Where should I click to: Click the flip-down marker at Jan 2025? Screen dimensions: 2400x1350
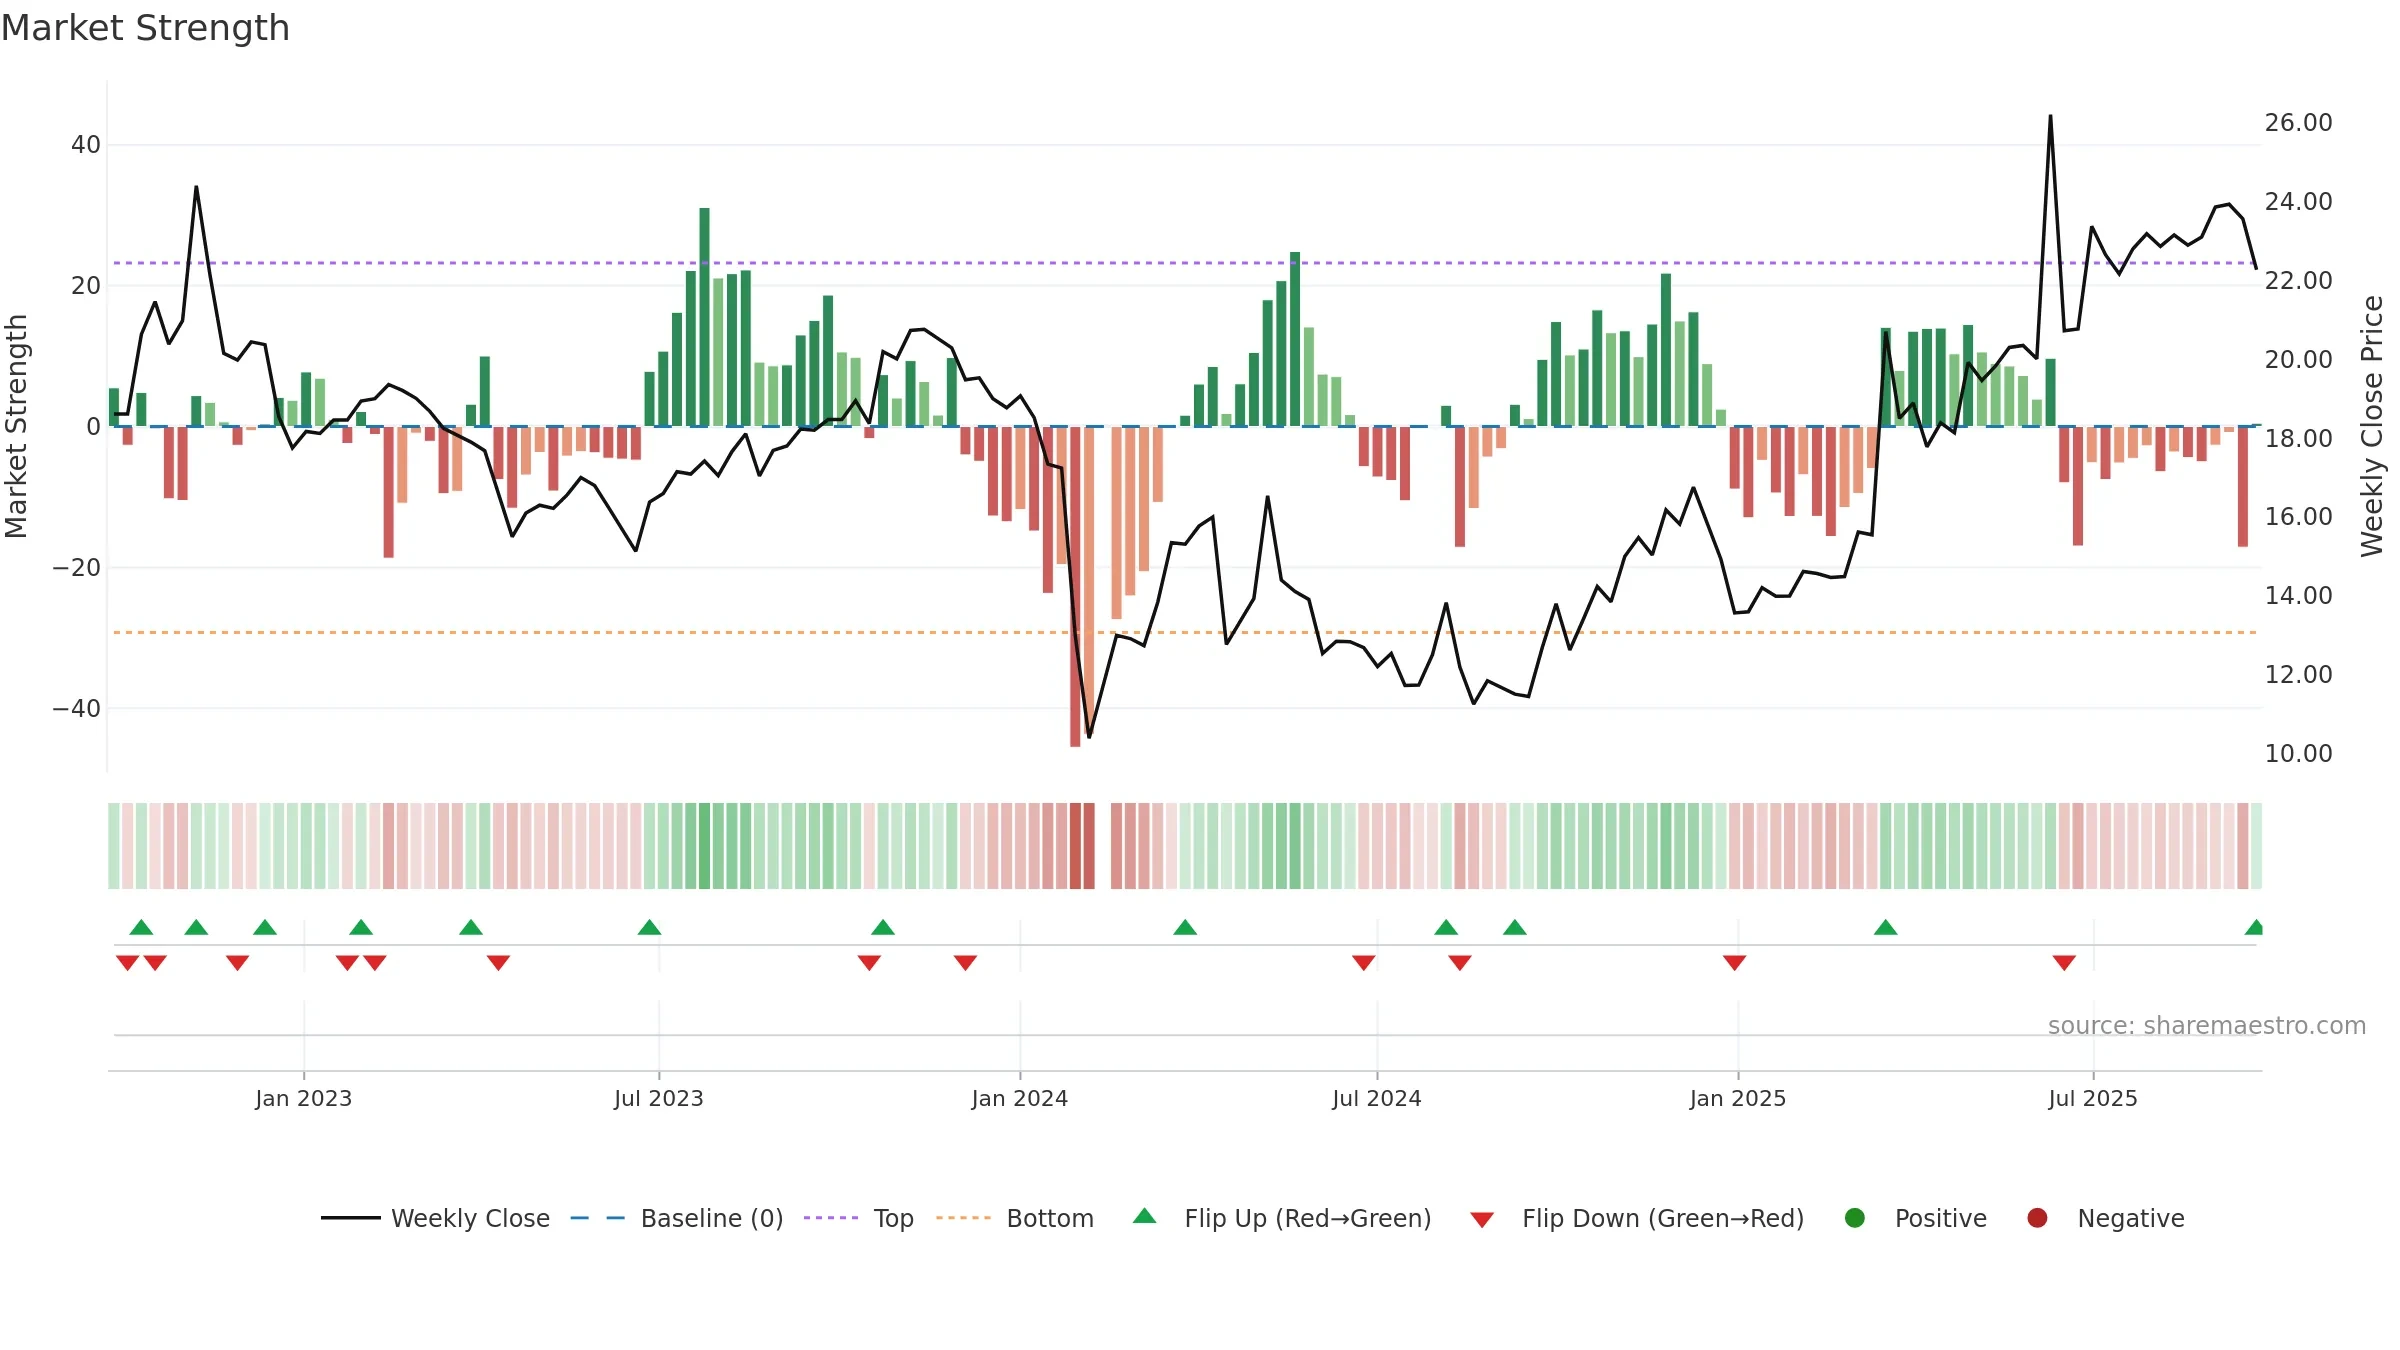tap(1735, 963)
